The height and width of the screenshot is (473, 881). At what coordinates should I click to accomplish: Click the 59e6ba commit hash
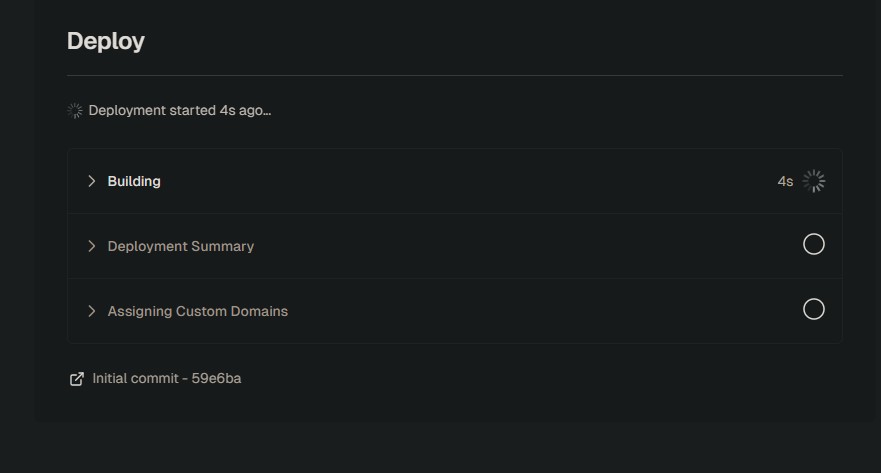tap(217, 379)
